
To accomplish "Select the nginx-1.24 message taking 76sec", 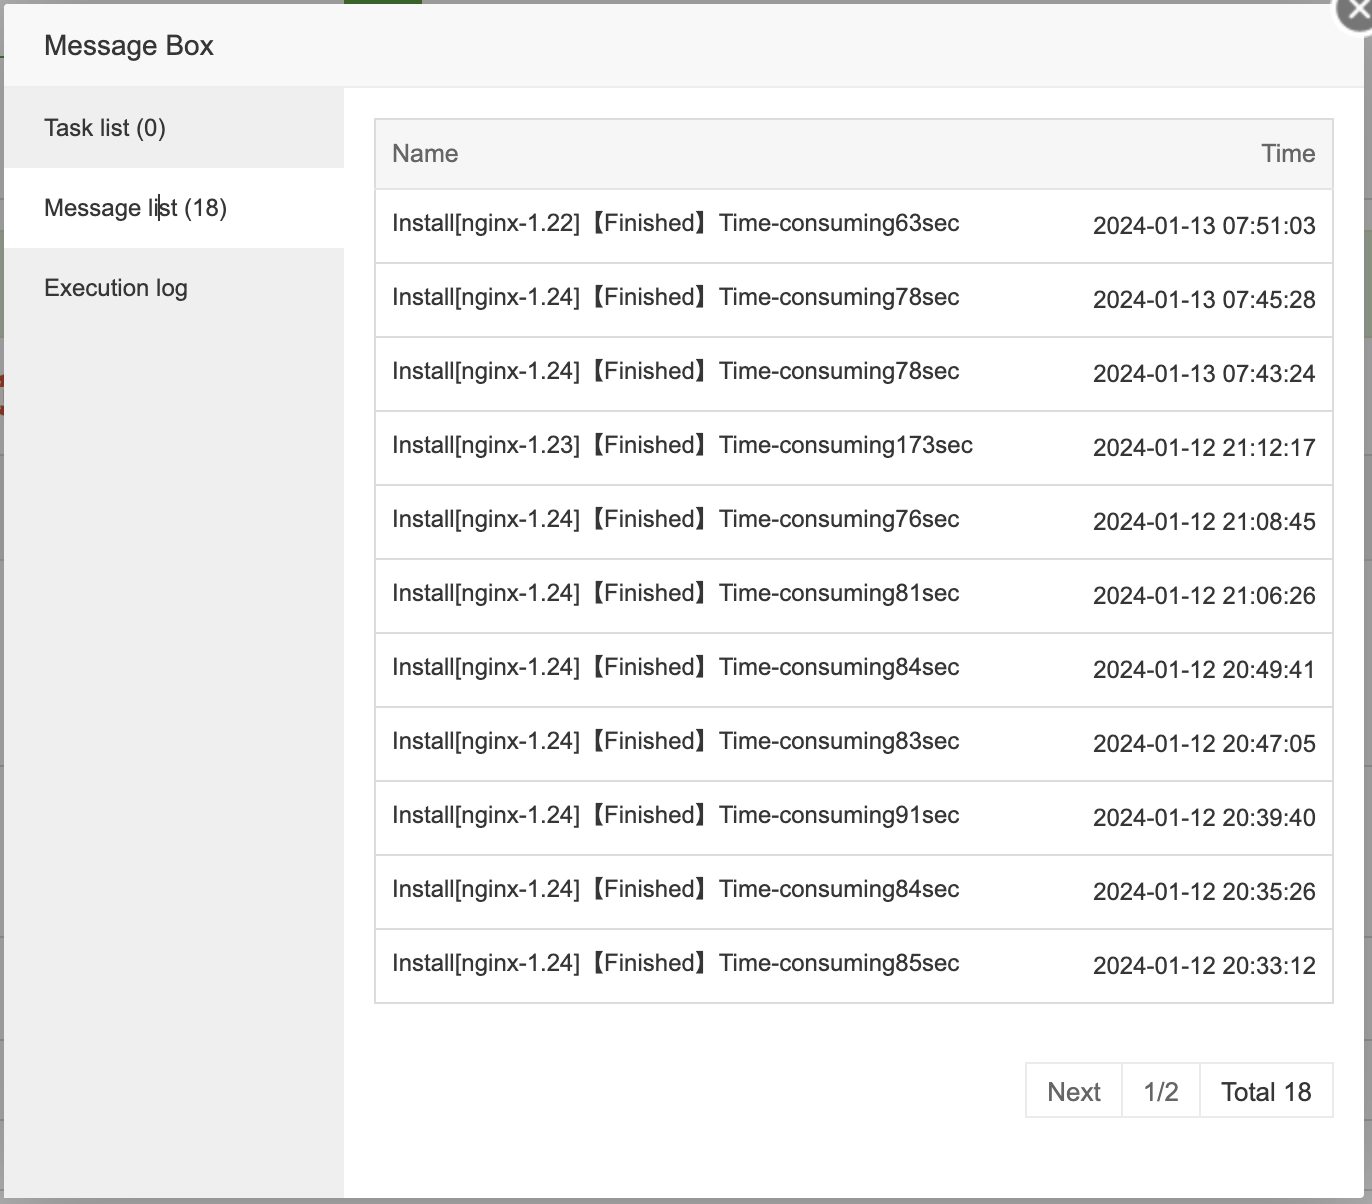I will click(x=675, y=520).
